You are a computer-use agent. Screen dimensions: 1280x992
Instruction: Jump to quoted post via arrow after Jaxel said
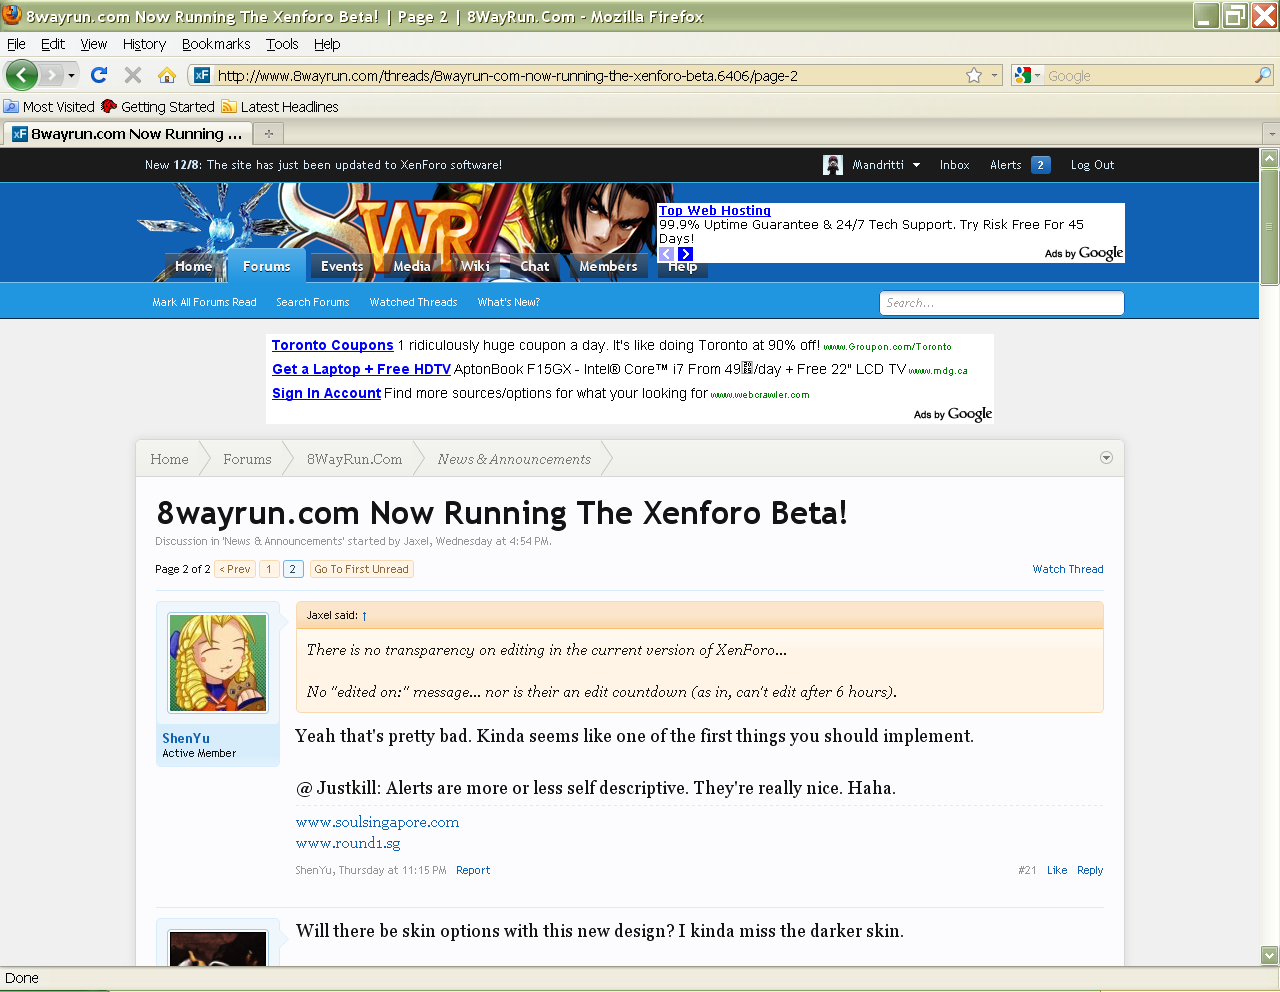(364, 616)
